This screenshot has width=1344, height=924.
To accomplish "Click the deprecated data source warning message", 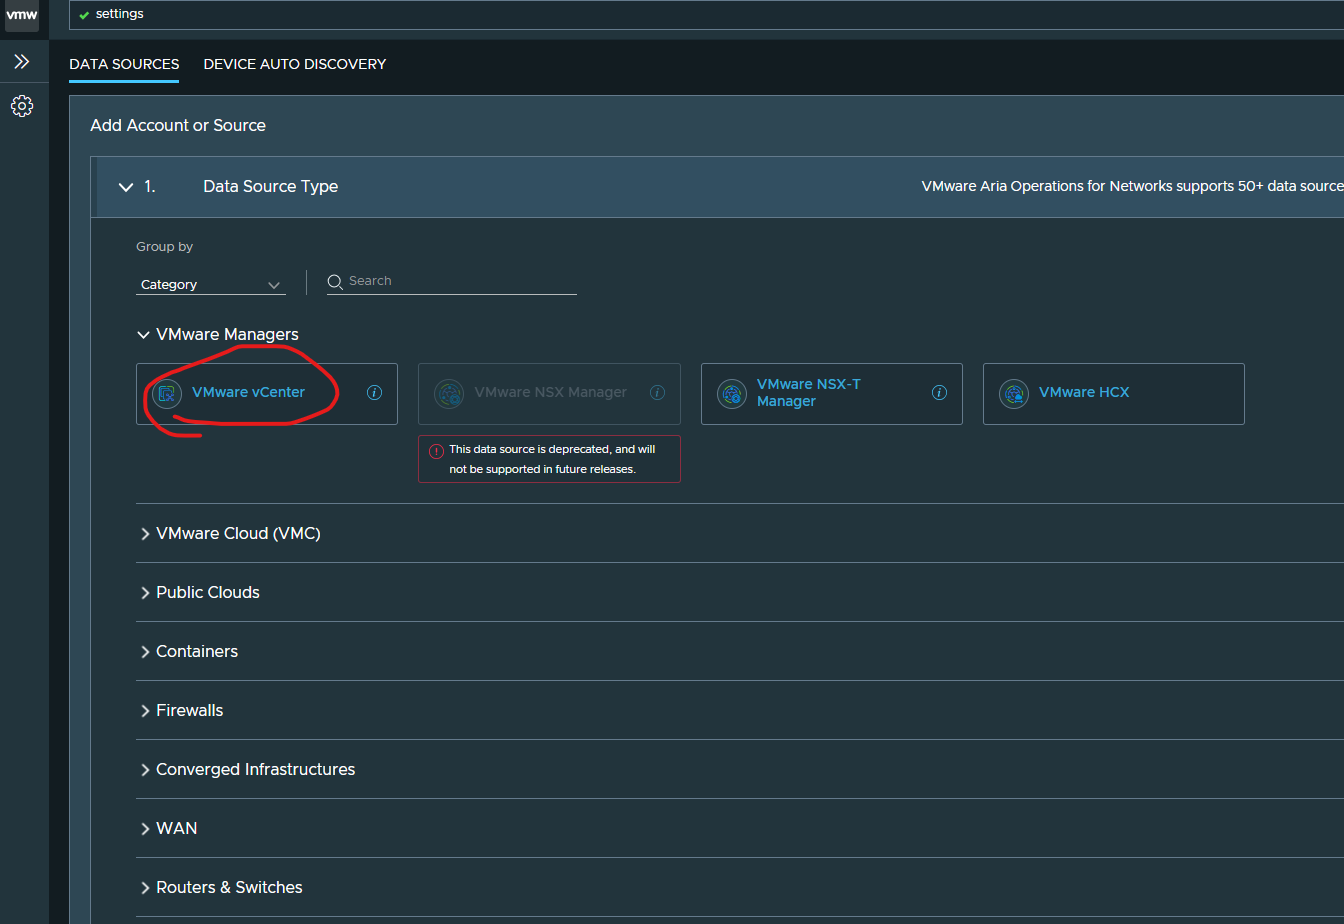I will (x=549, y=459).
